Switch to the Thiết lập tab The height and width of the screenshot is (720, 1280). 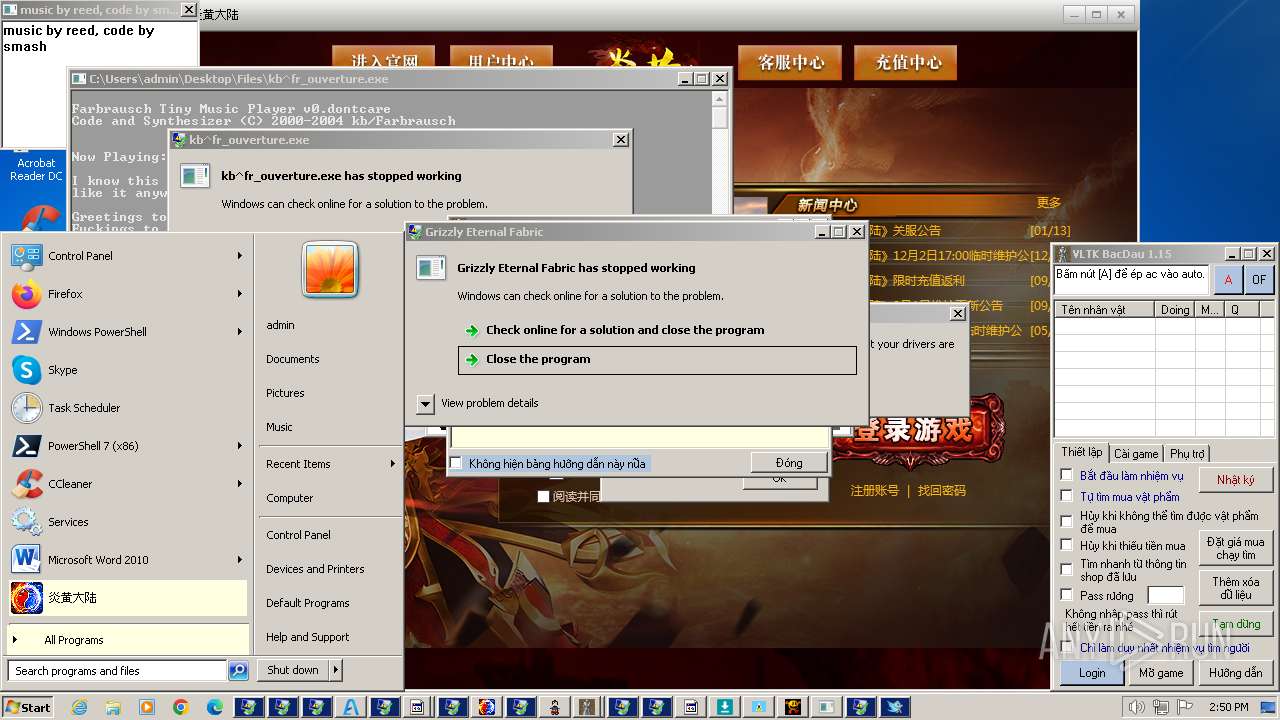(1082, 452)
